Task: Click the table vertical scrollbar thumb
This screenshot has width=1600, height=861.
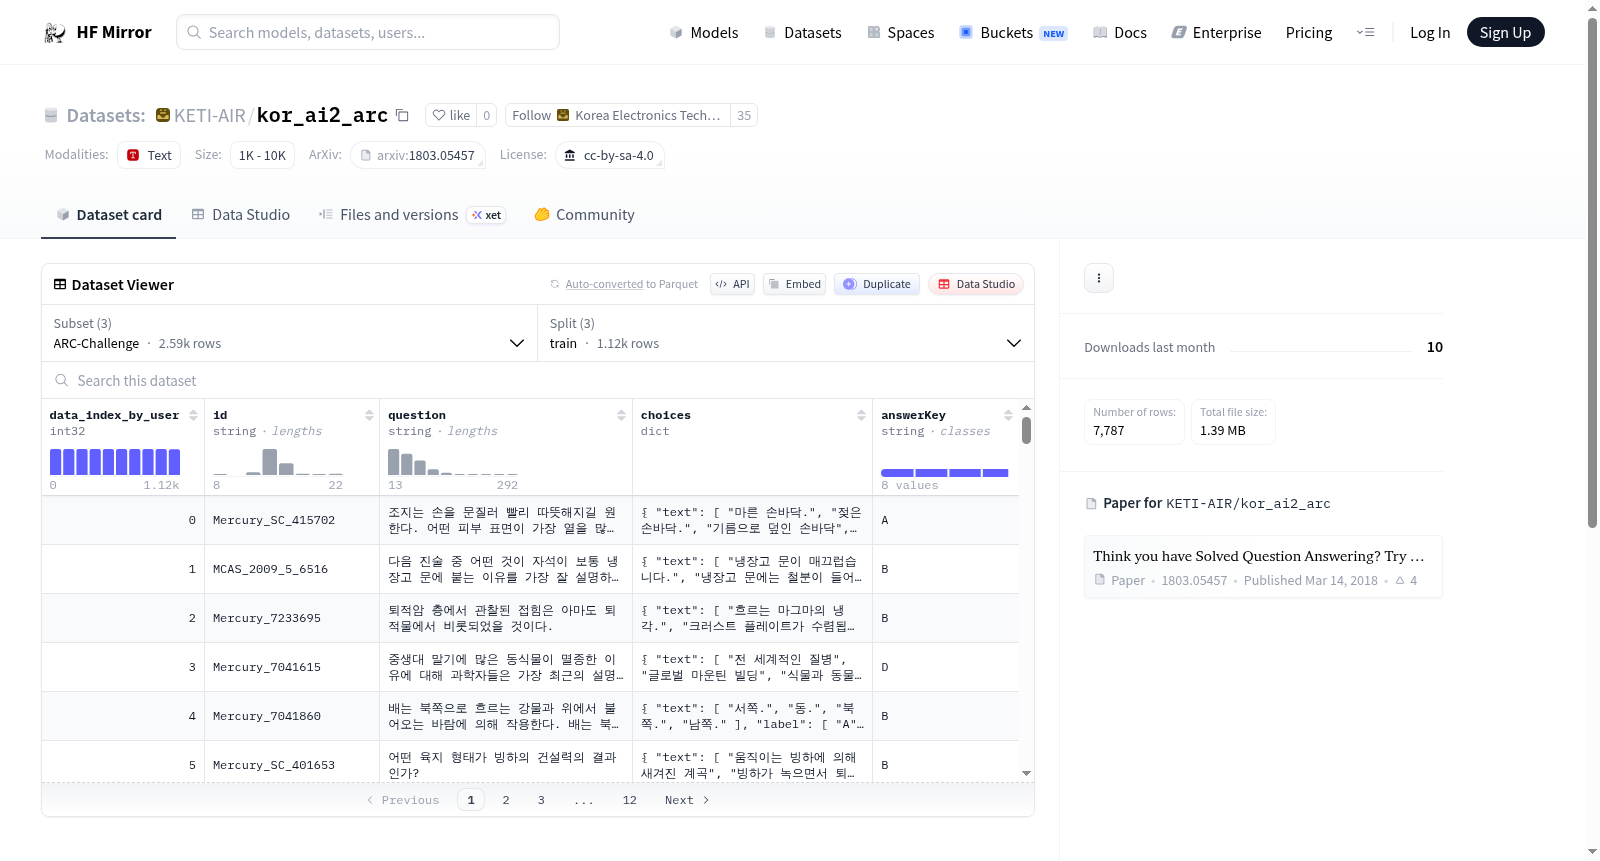Action: click(1026, 431)
